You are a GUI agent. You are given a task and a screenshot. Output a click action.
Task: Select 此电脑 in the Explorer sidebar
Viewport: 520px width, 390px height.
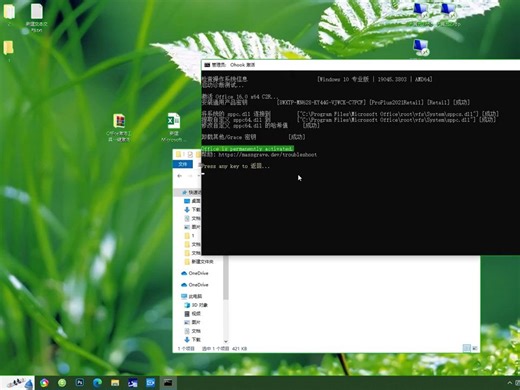click(x=192, y=296)
